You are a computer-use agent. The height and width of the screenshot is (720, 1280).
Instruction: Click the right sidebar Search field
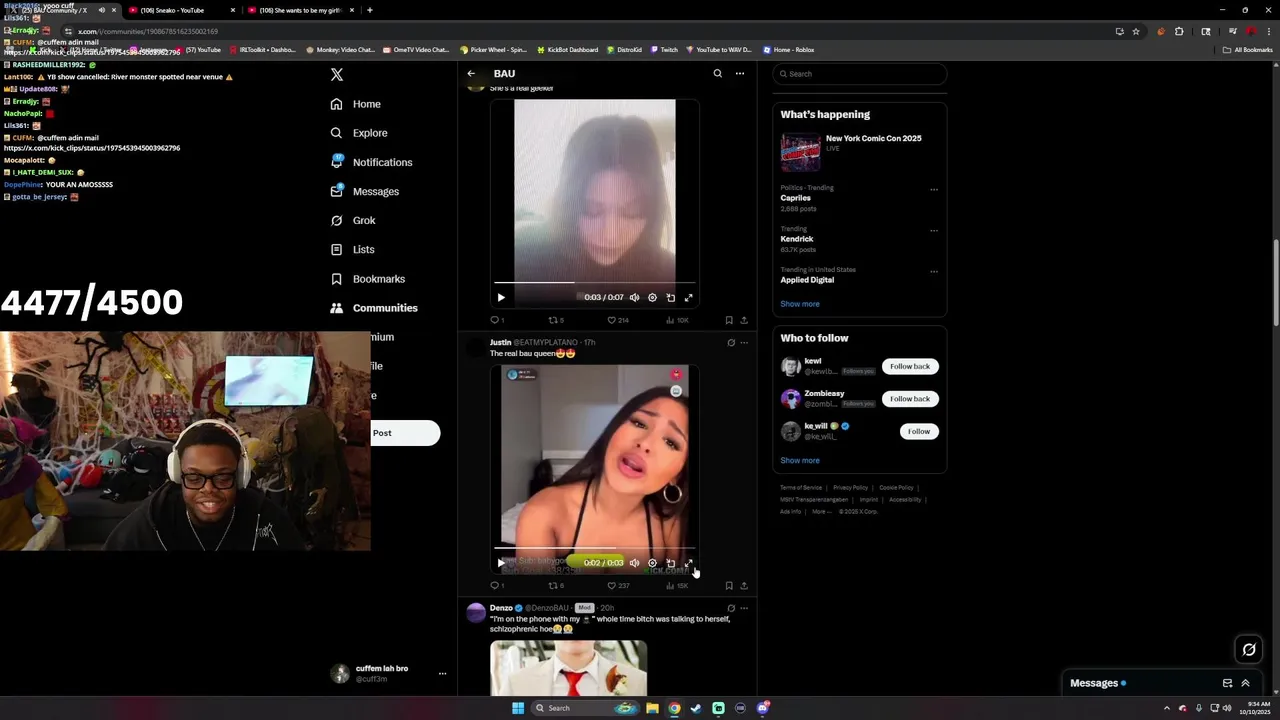click(x=860, y=74)
